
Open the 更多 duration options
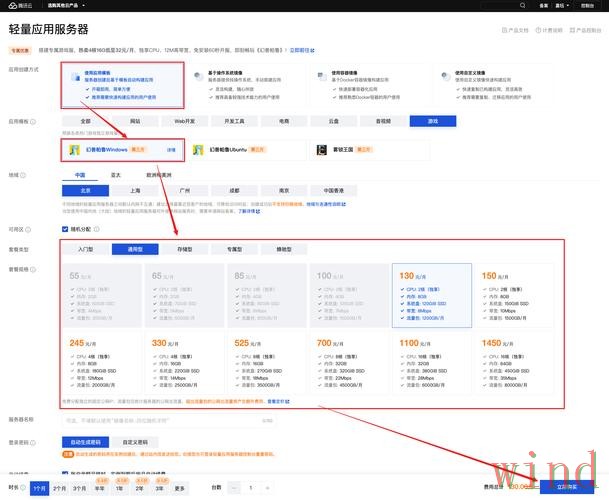tap(180, 488)
